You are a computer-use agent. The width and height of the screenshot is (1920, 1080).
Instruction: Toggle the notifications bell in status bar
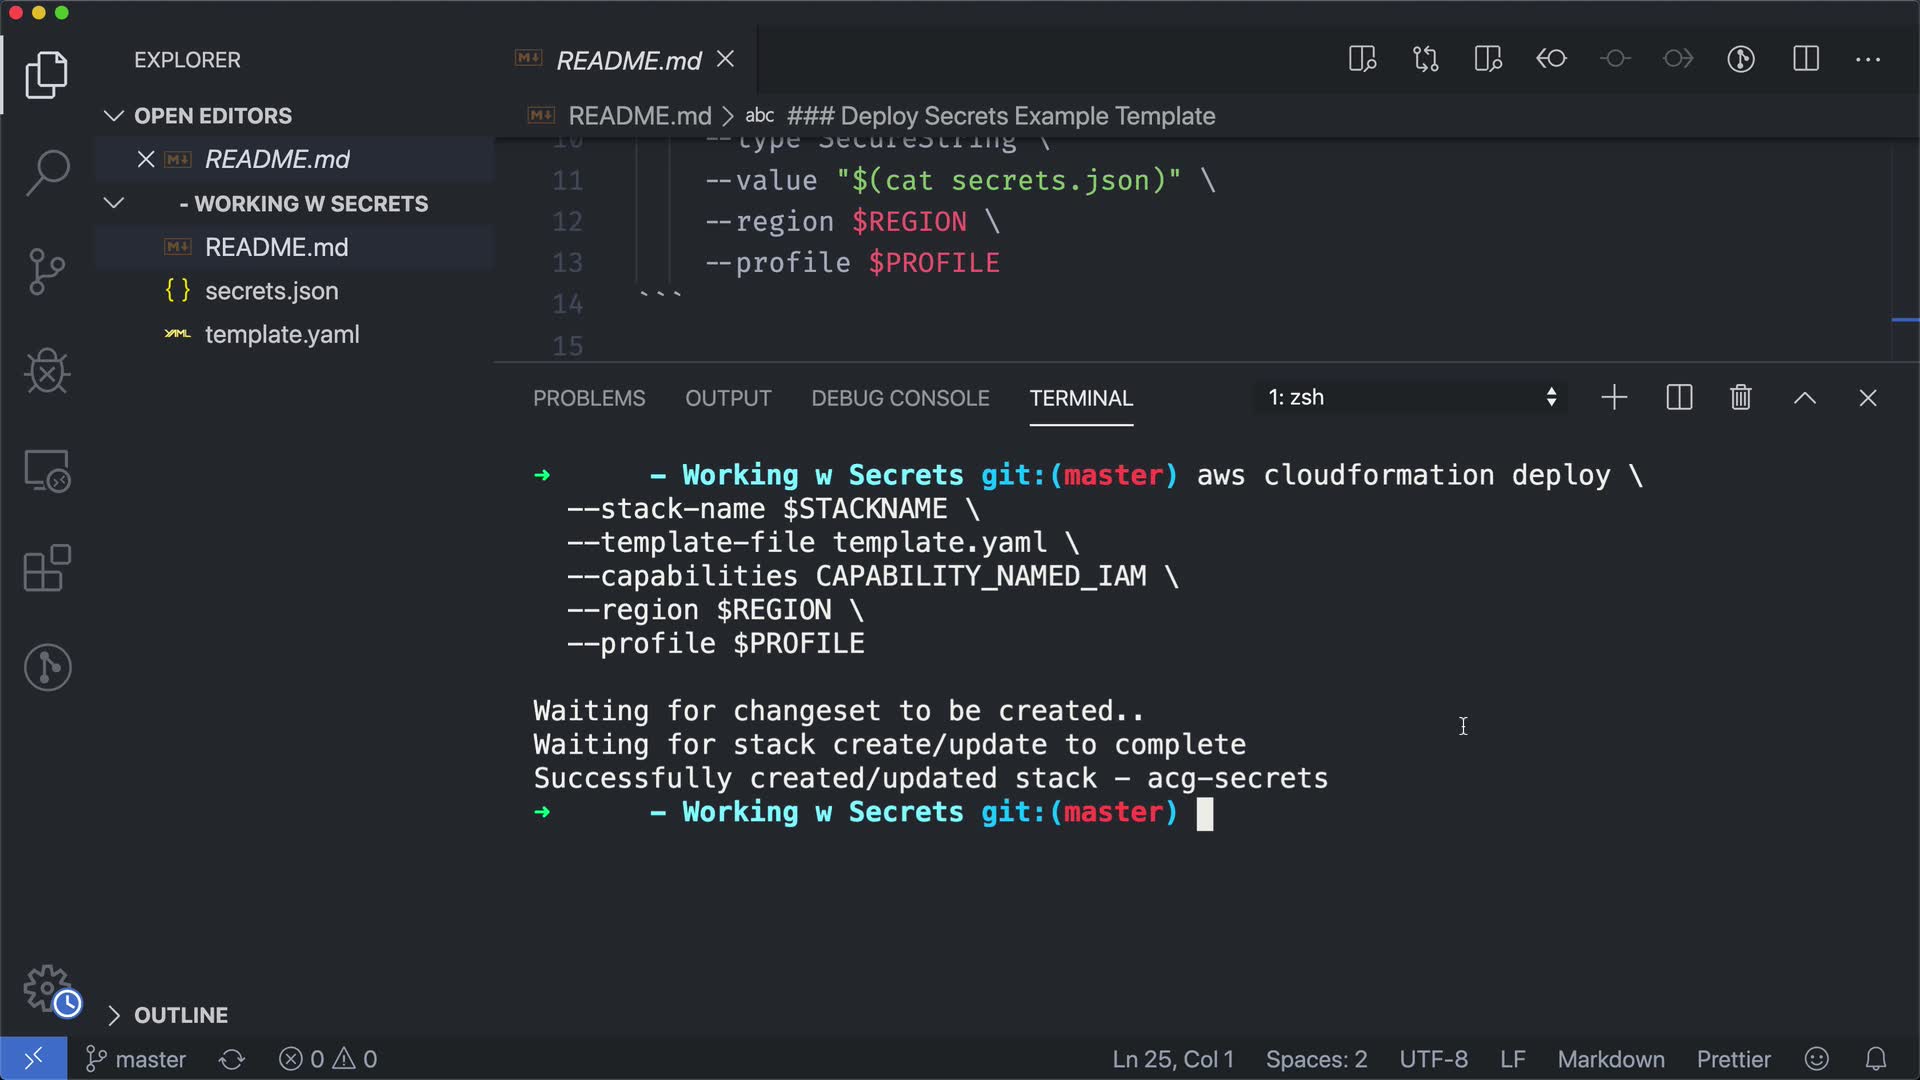pyautogui.click(x=1876, y=1059)
